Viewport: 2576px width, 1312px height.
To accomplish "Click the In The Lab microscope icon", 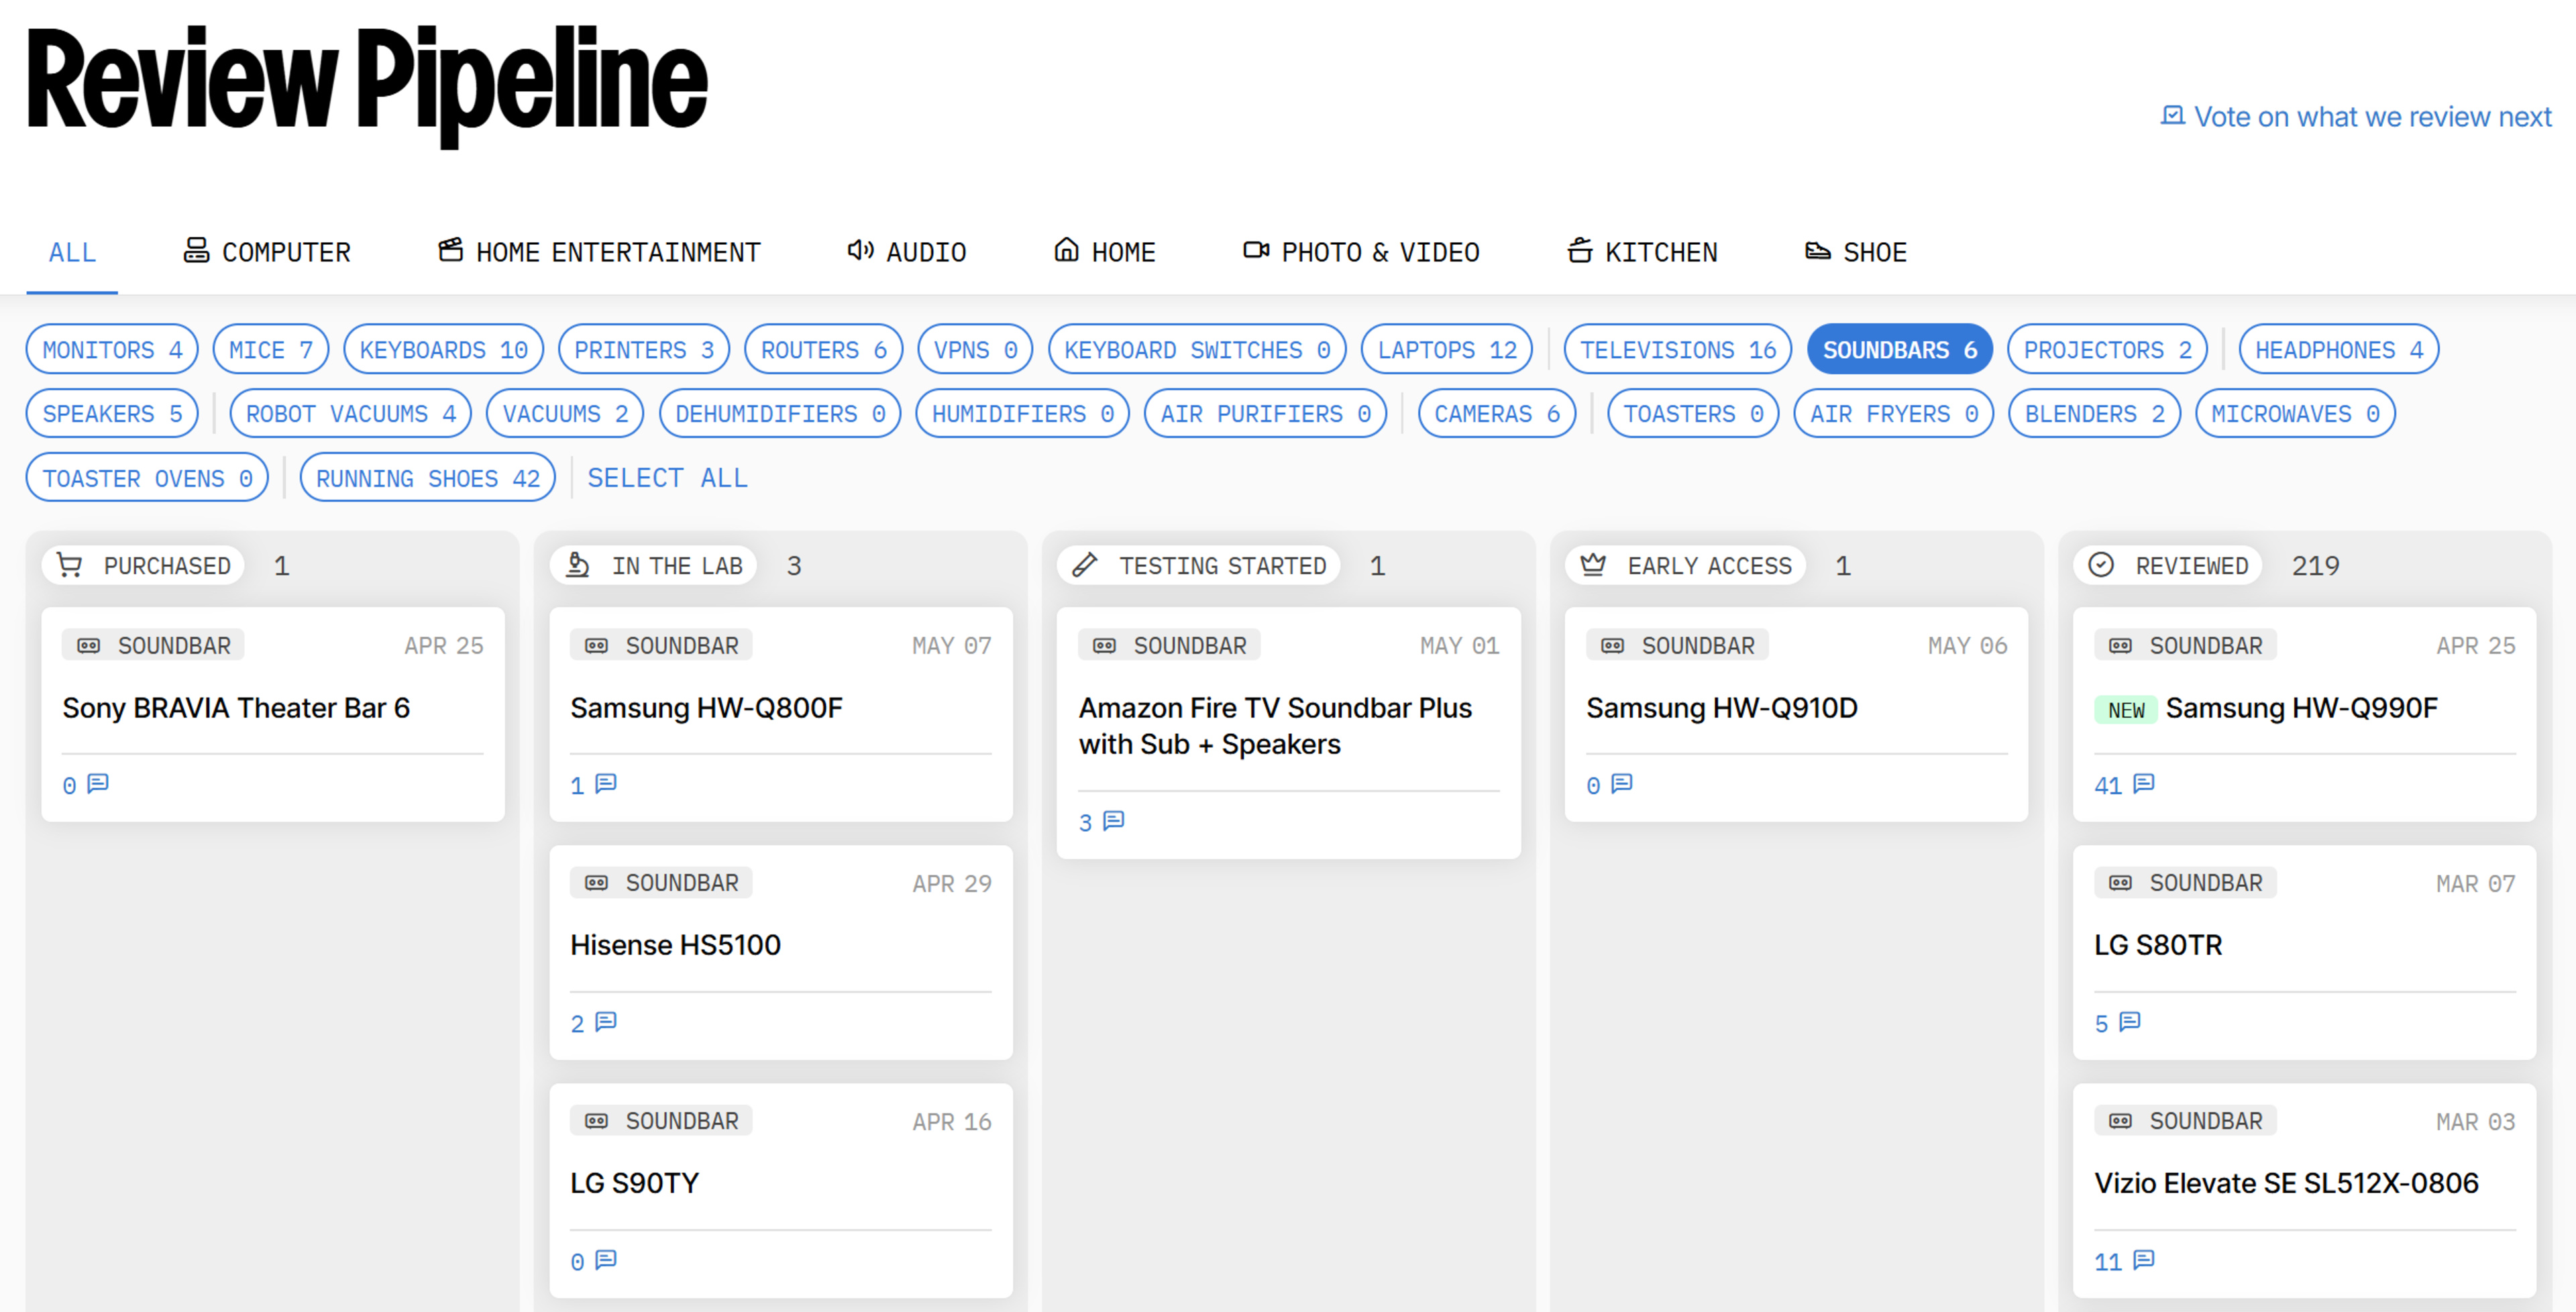I will 577,565.
